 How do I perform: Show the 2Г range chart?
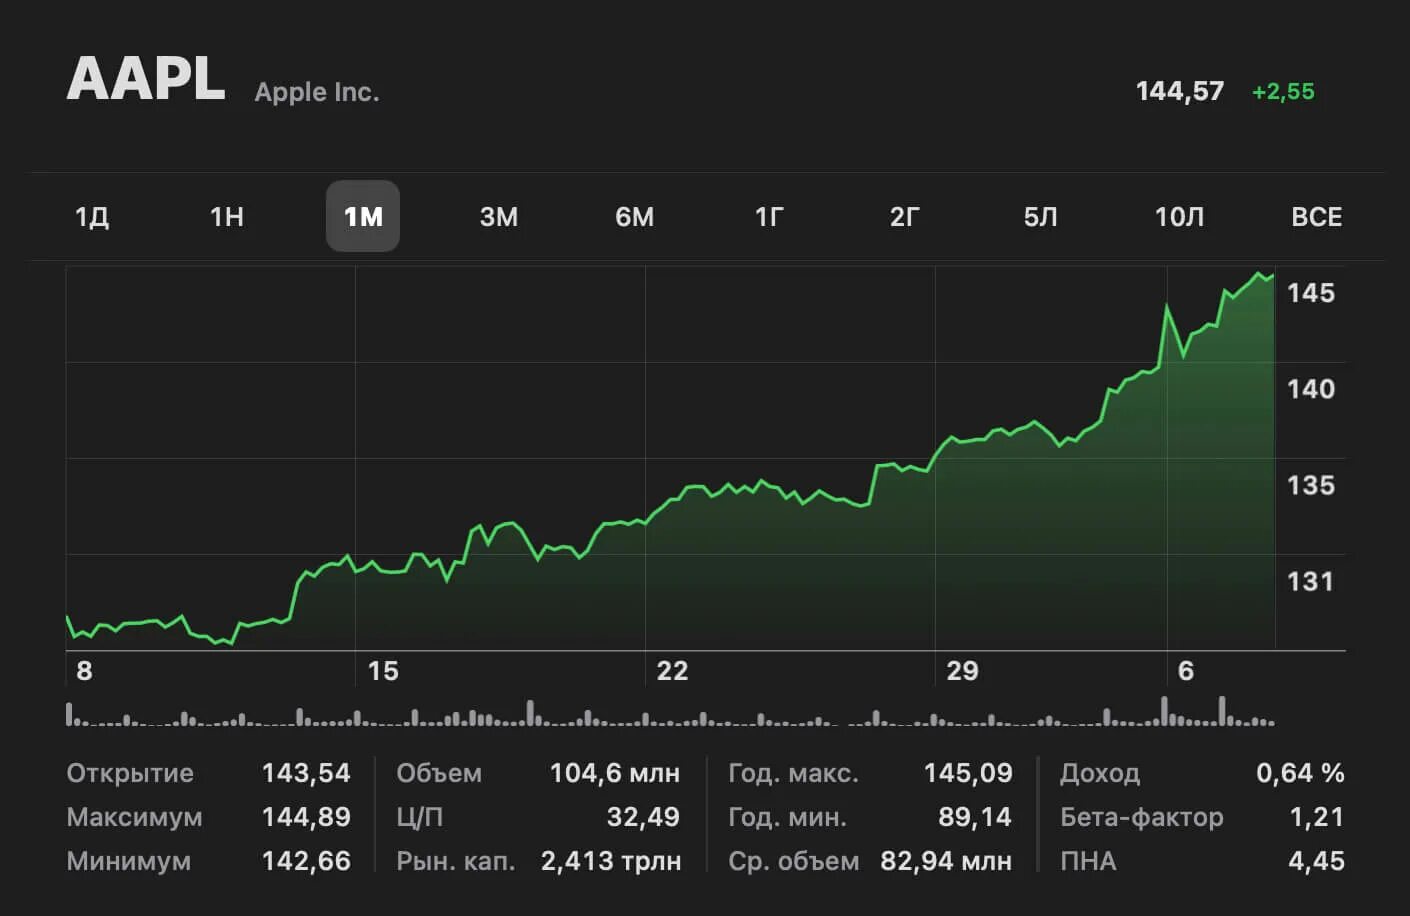(905, 217)
